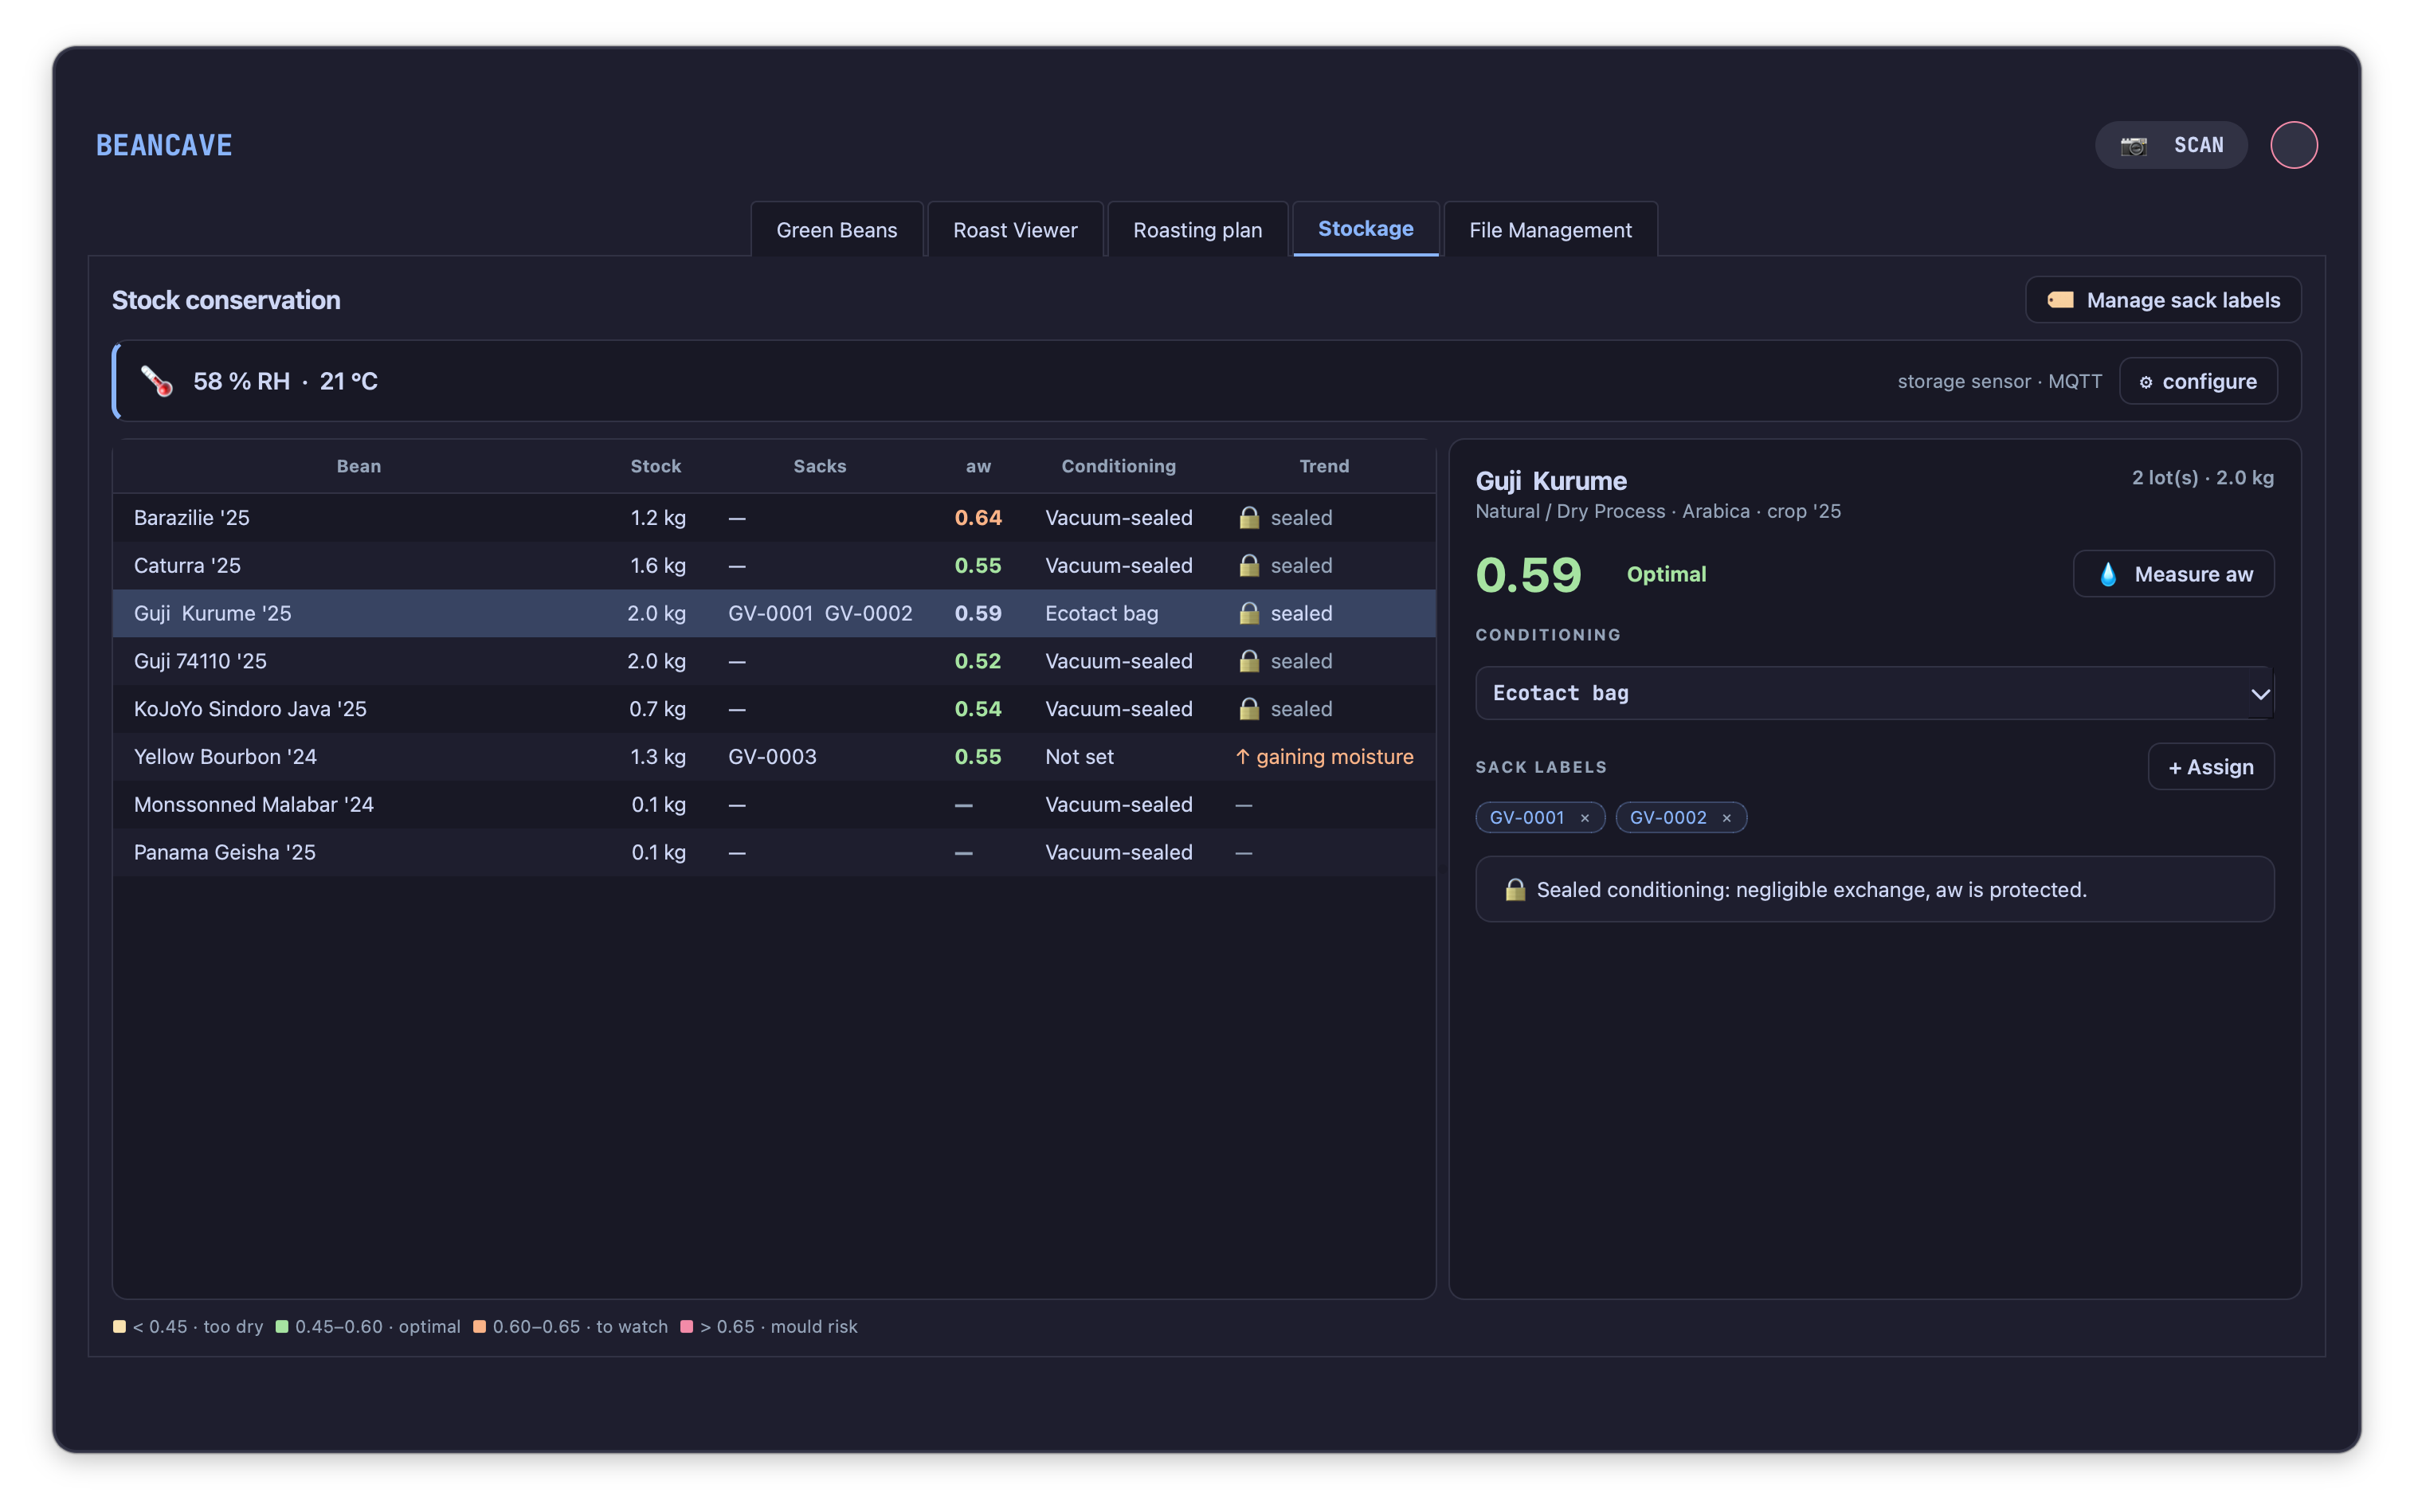The image size is (2414, 1512).
Task: Open the user avatar circle
Action: coord(2293,145)
